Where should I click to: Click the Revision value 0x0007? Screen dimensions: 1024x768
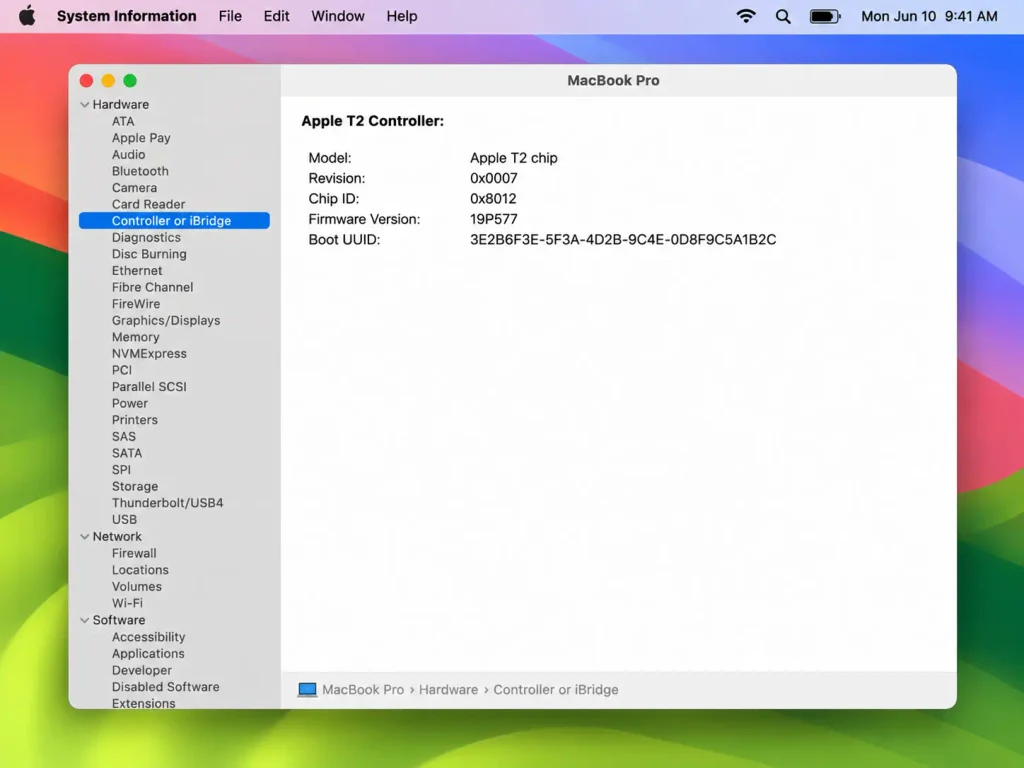(x=494, y=178)
